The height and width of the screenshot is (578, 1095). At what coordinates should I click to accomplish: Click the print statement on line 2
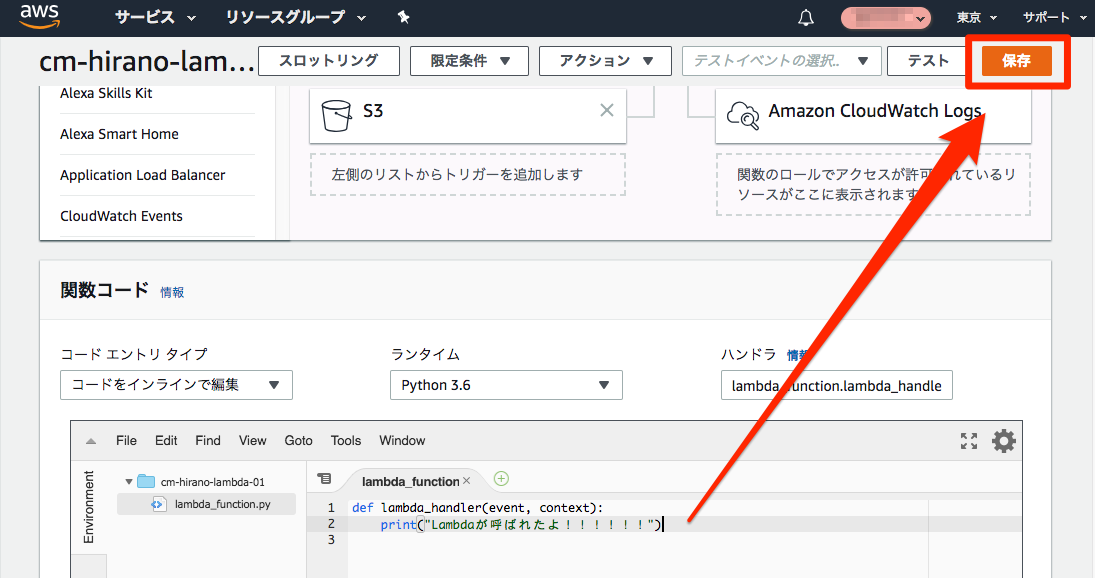[521, 524]
